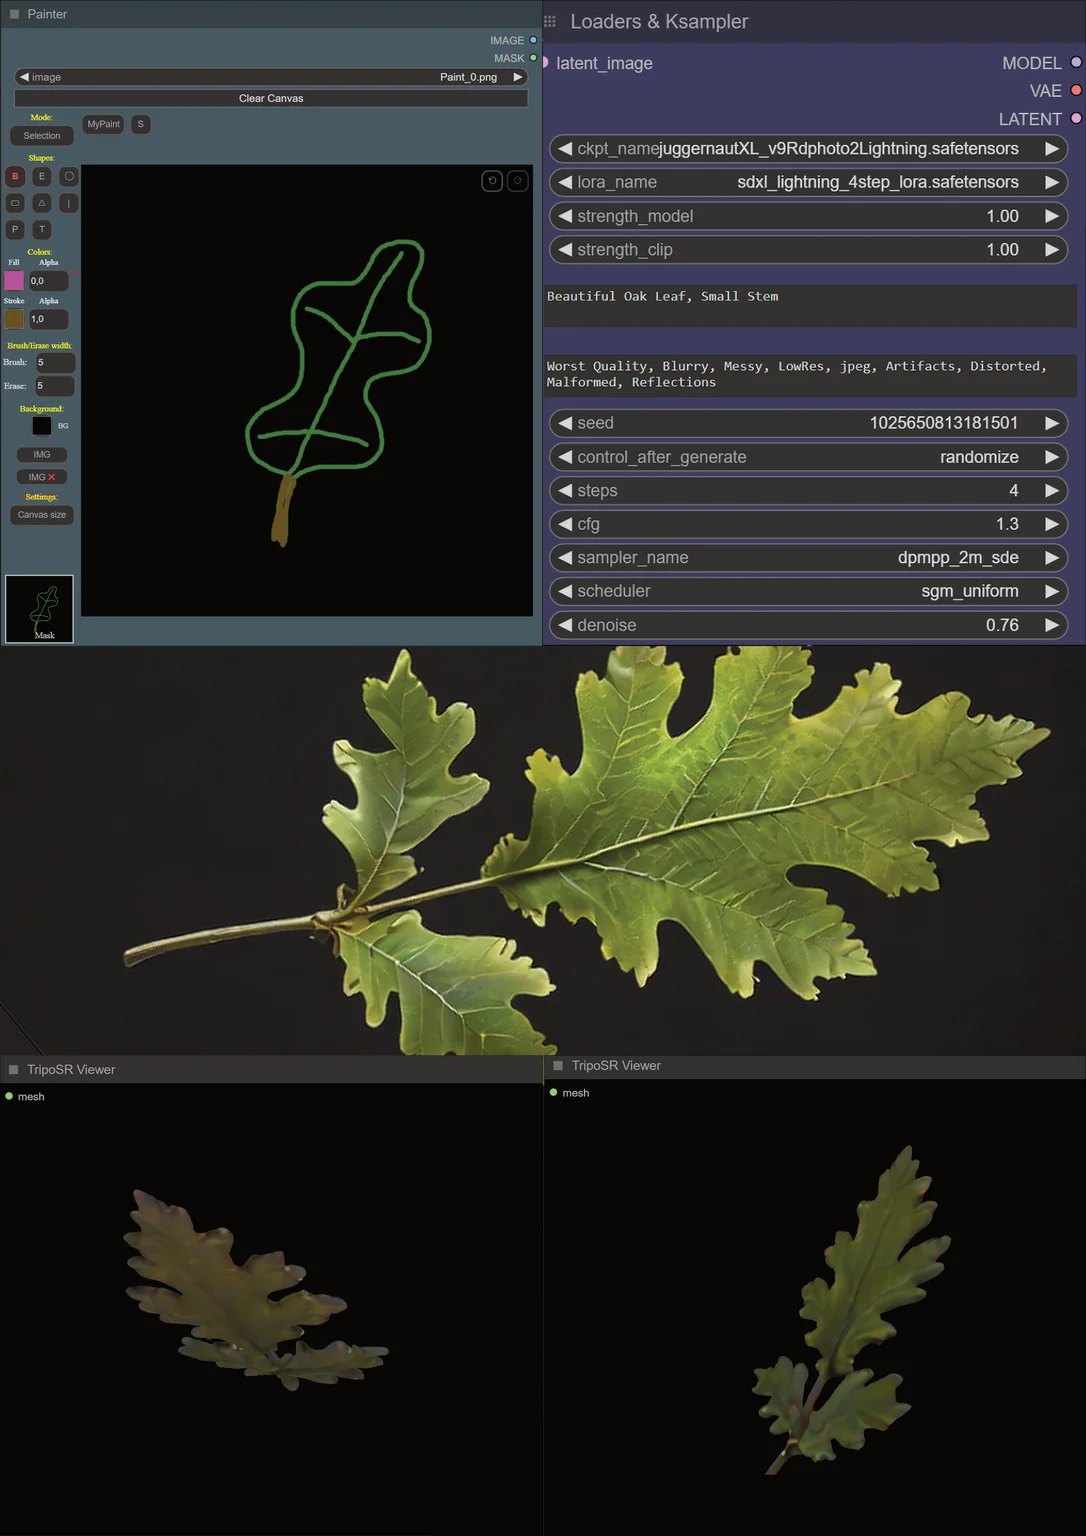Collapse the Painter node via its dot
The image size is (1086, 1536).
pyautogui.click(x=15, y=14)
